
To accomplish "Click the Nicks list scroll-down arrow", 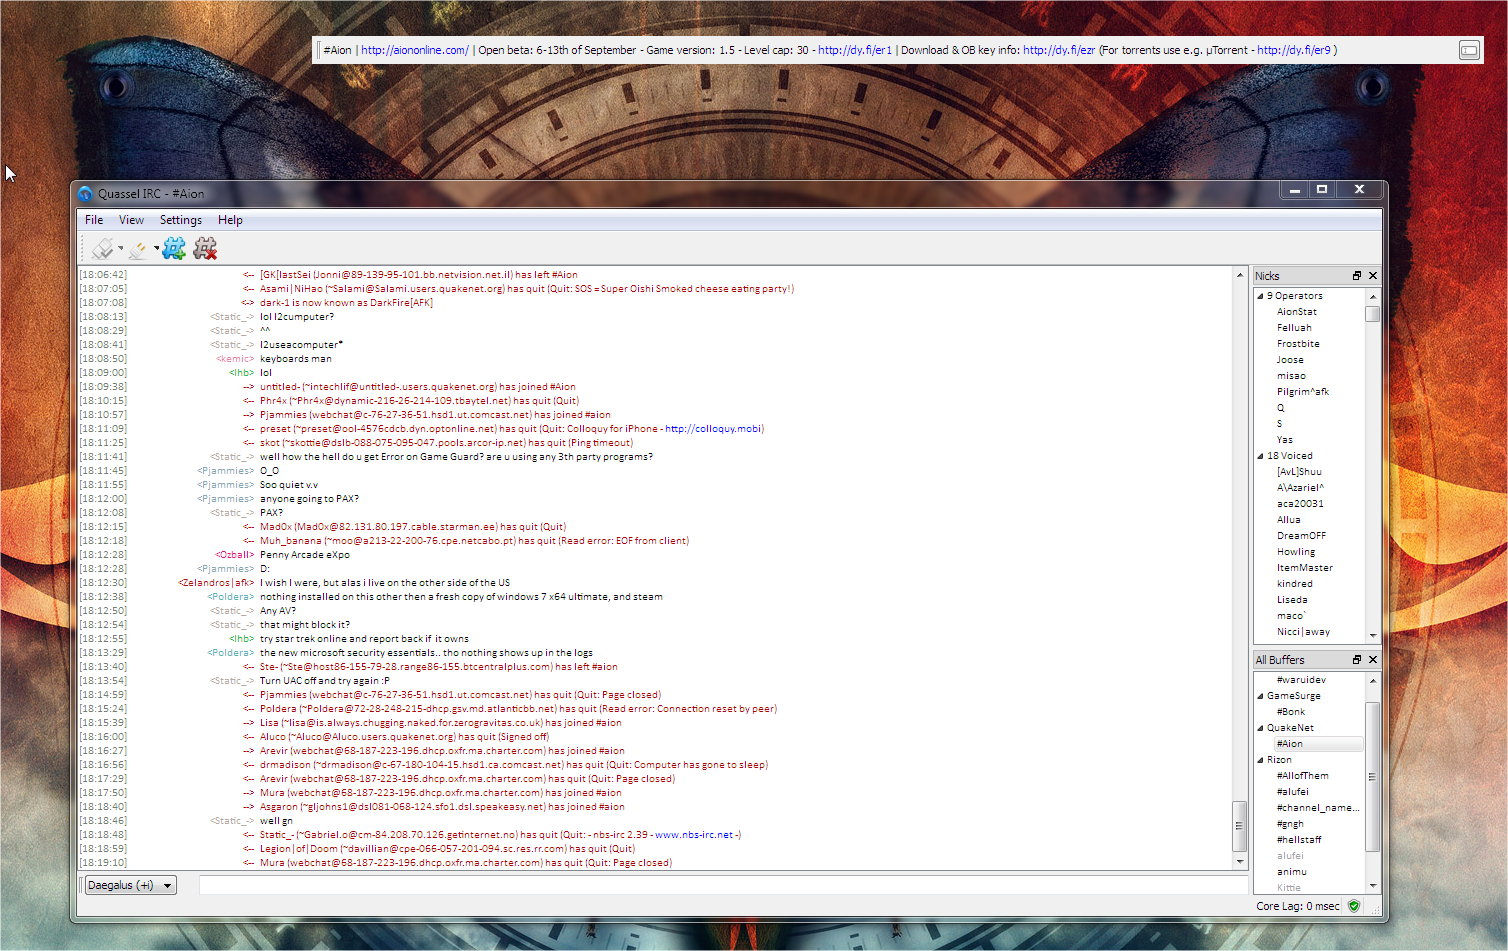I will [1373, 635].
